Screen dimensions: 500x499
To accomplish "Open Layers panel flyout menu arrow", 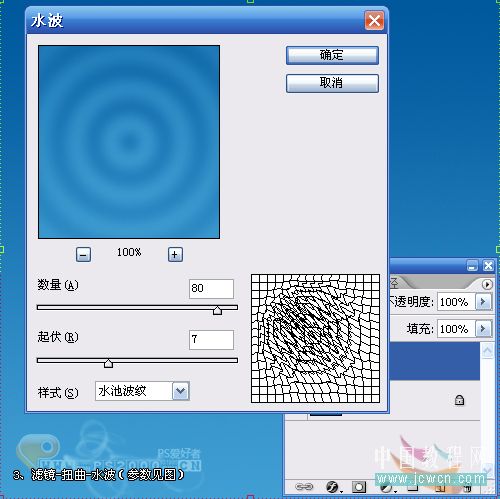I will pos(487,284).
